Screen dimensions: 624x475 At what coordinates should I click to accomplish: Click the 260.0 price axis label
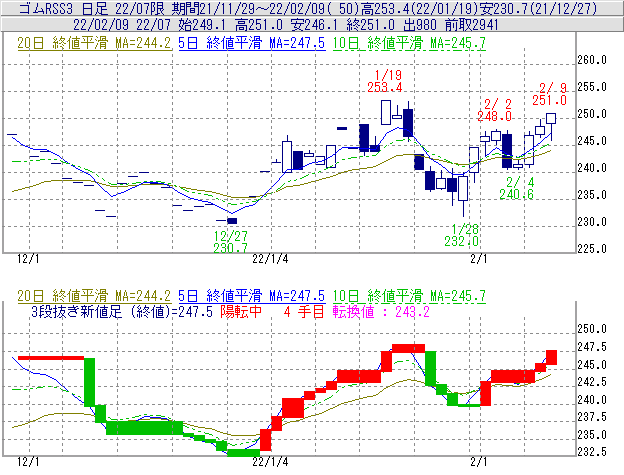point(592,60)
